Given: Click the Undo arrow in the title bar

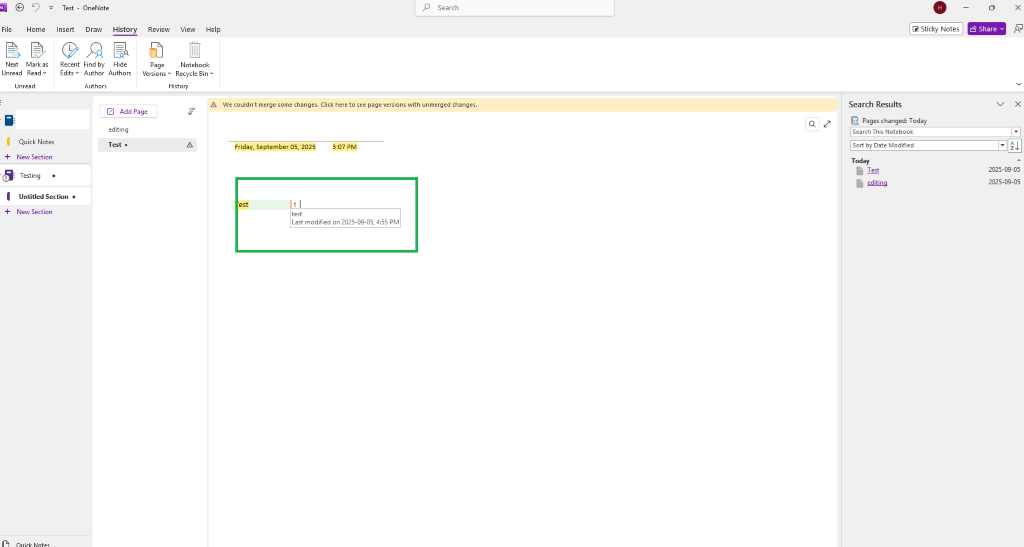Looking at the screenshot, I should coord(36,8).
